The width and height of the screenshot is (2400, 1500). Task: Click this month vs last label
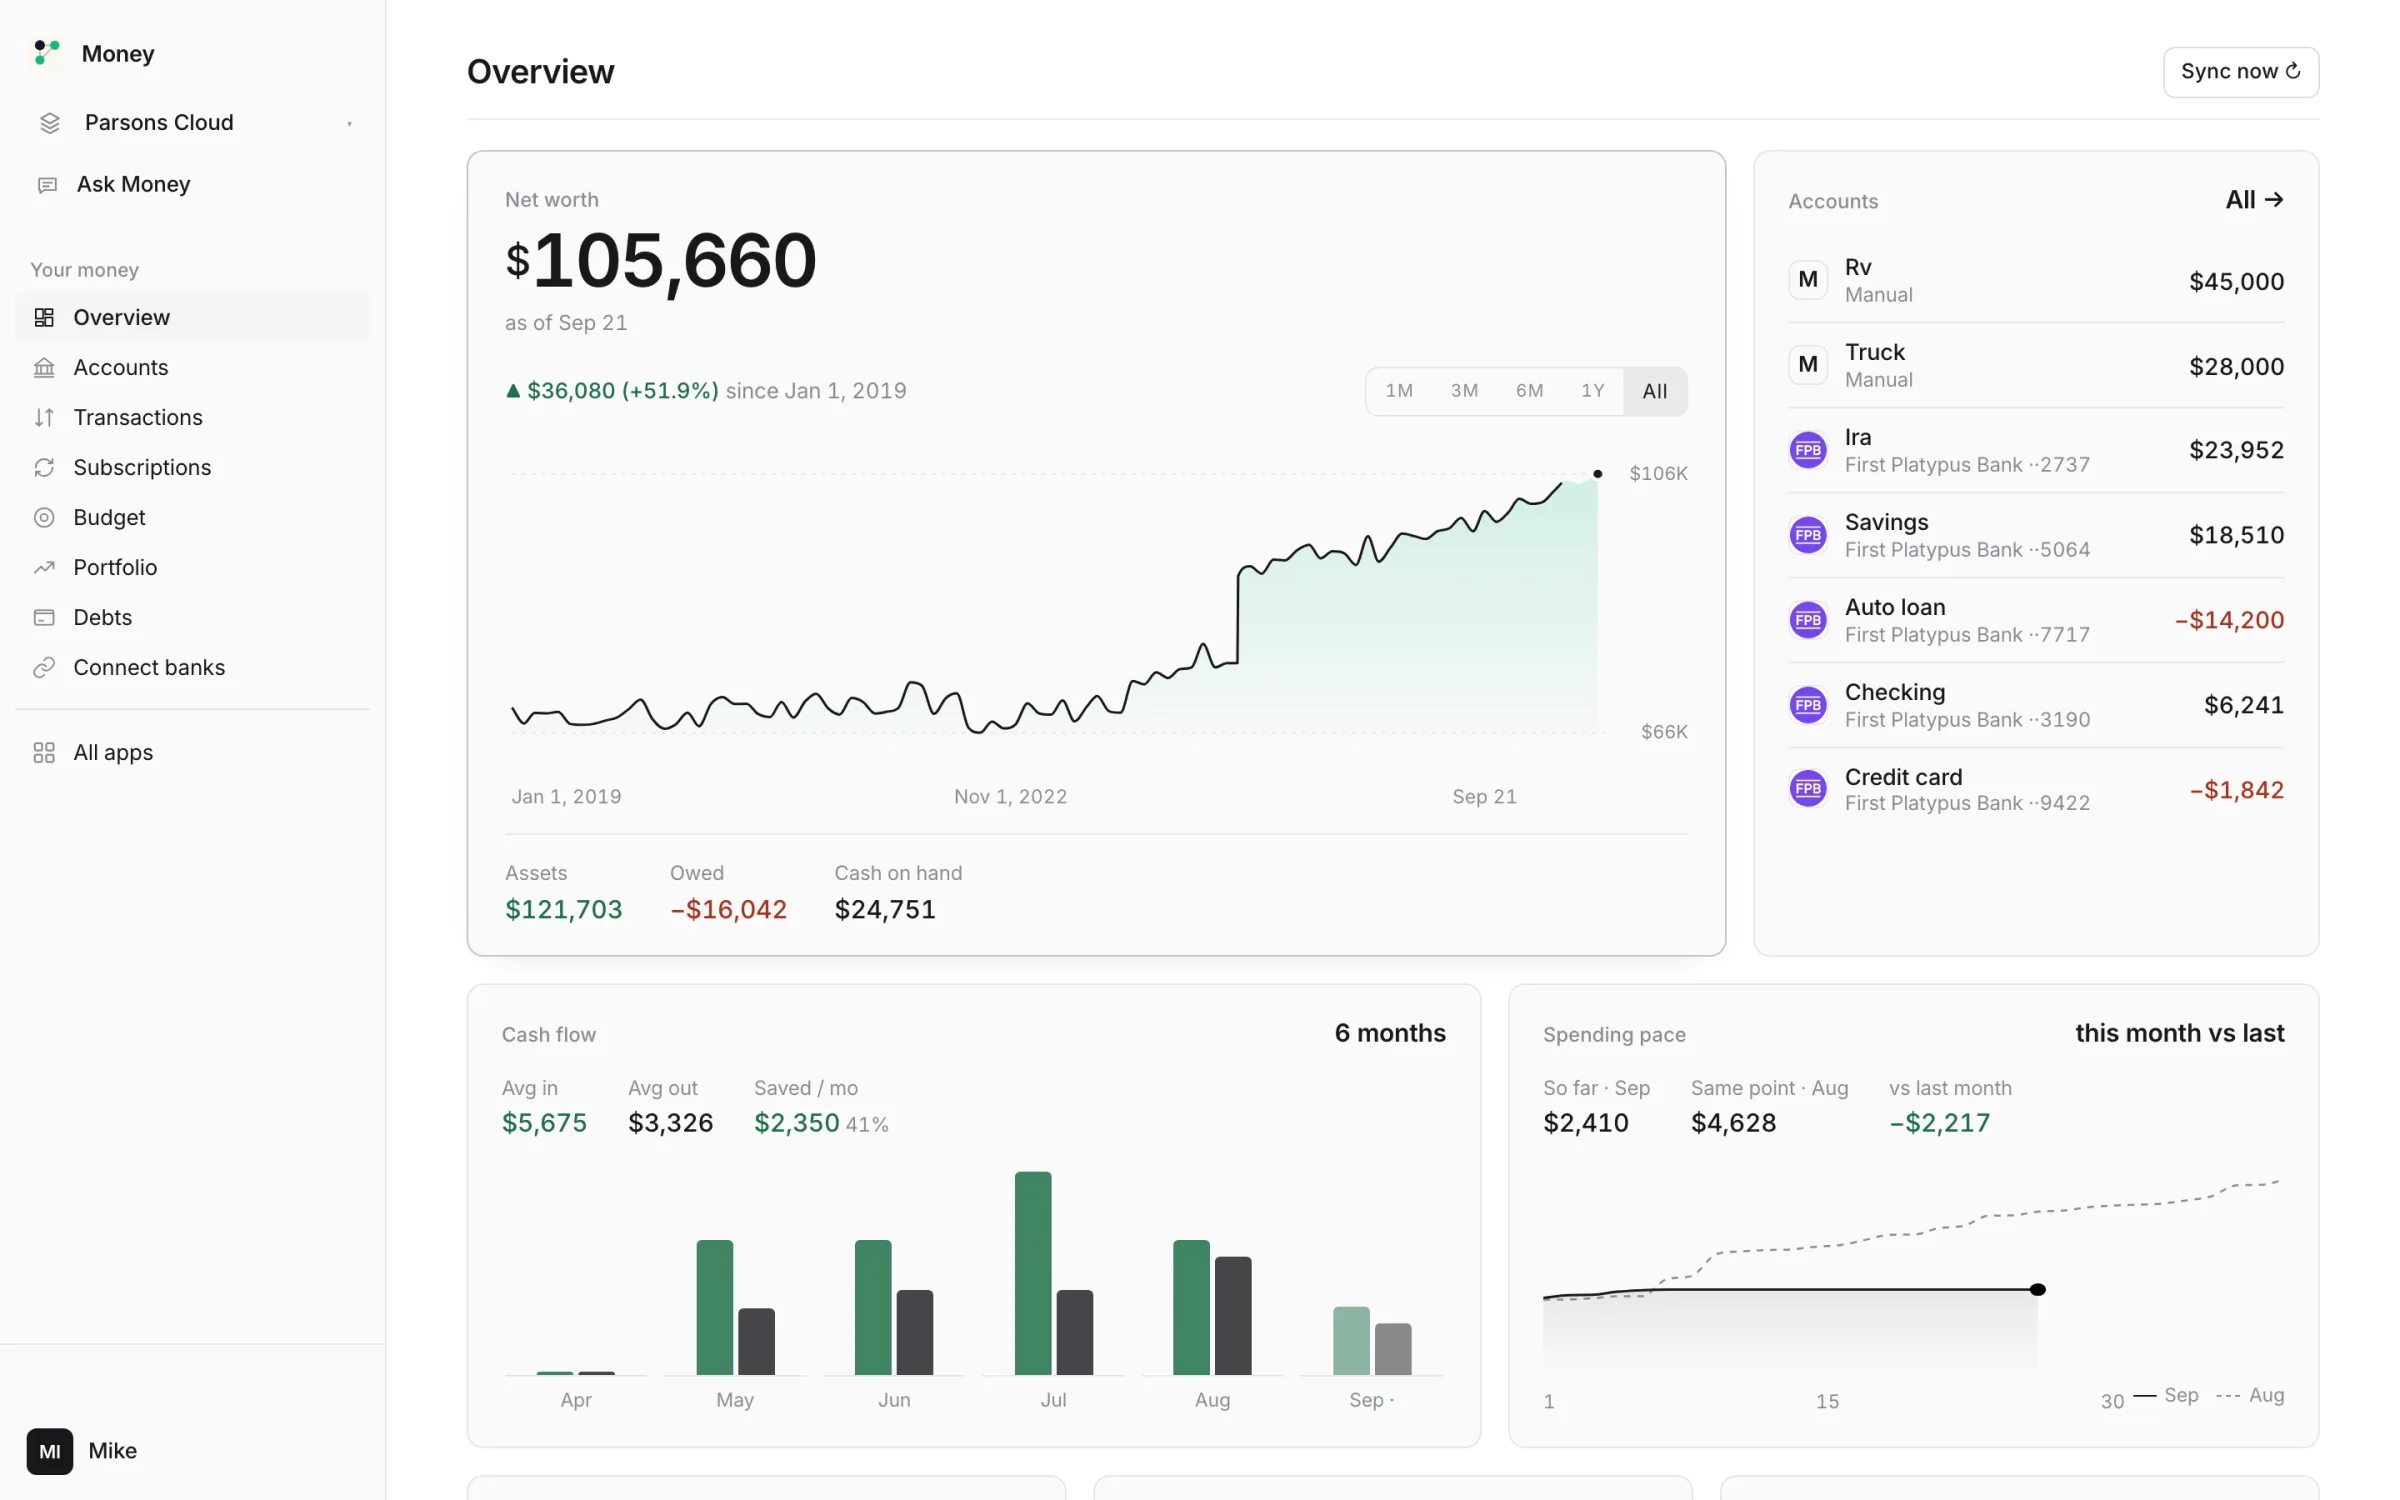click(x=2179, y=1033)
